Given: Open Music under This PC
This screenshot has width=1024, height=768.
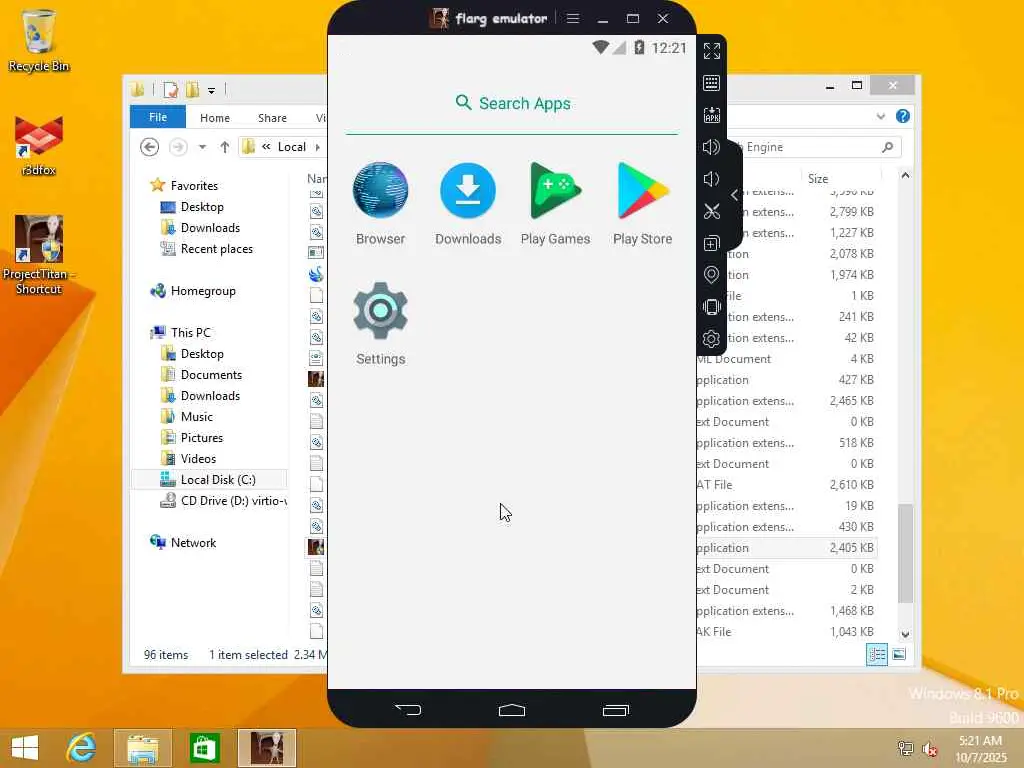Looking at the screenshot, I should [x=197, y=417].
